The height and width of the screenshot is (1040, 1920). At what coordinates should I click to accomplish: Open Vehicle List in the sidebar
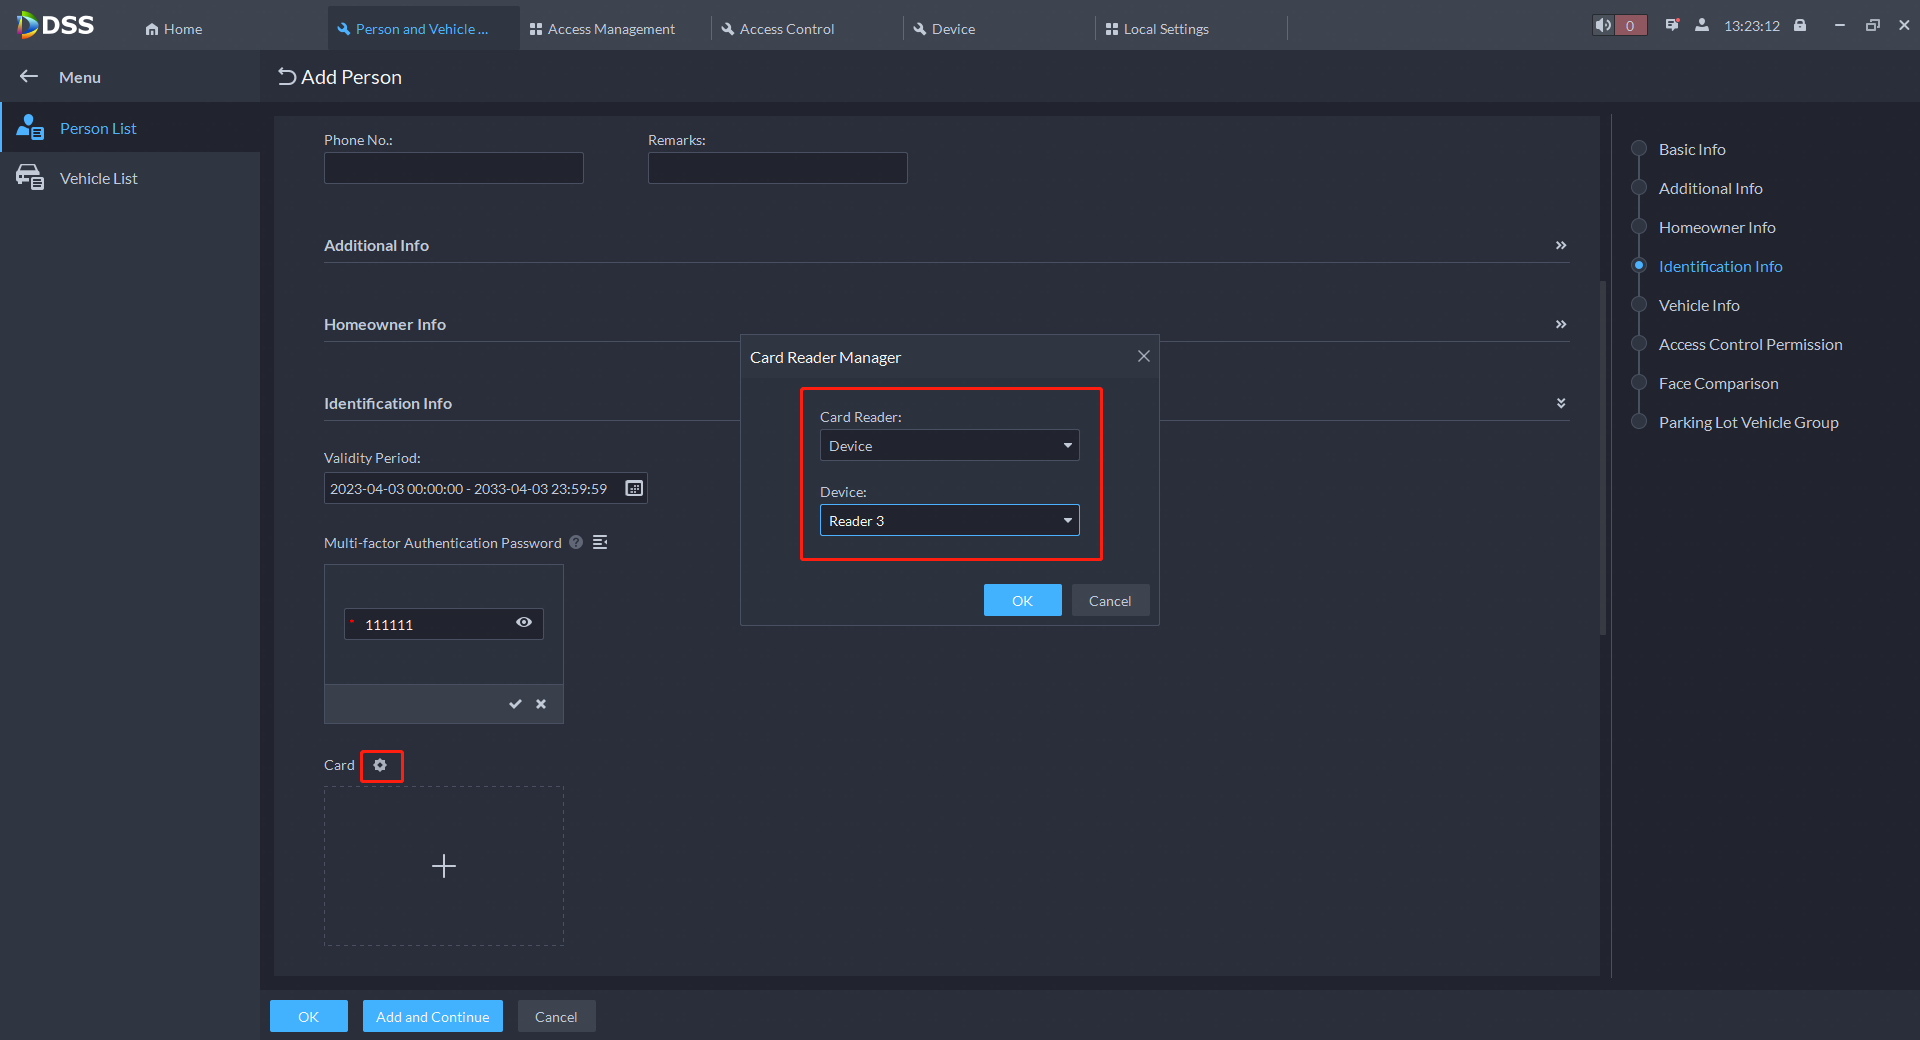coord(98,178)
